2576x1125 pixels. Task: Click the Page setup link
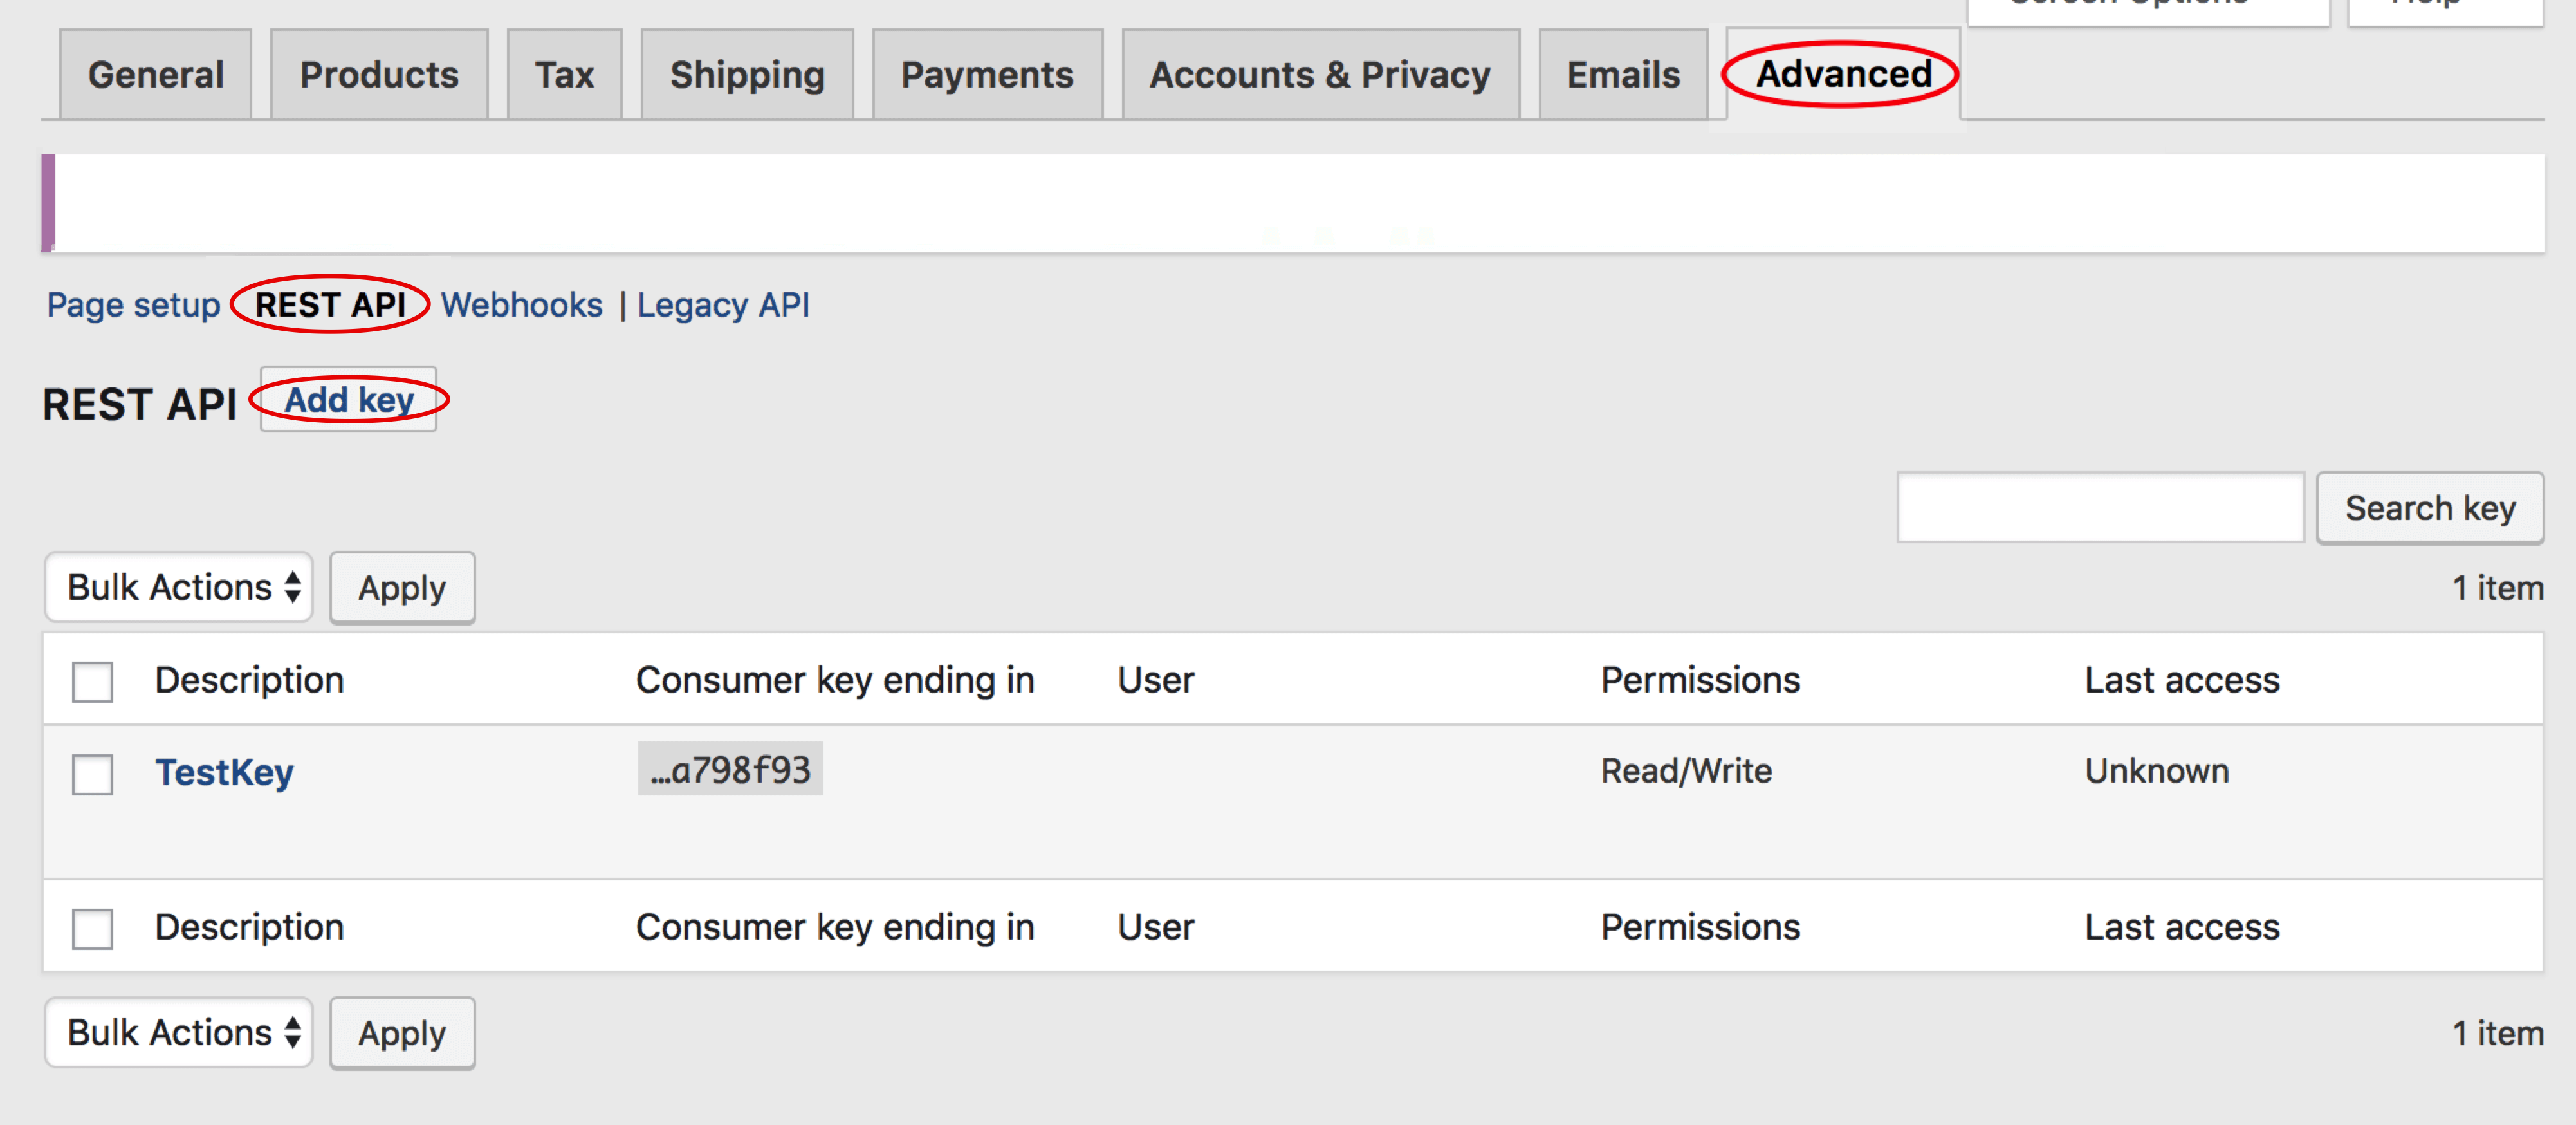point(133,305)
